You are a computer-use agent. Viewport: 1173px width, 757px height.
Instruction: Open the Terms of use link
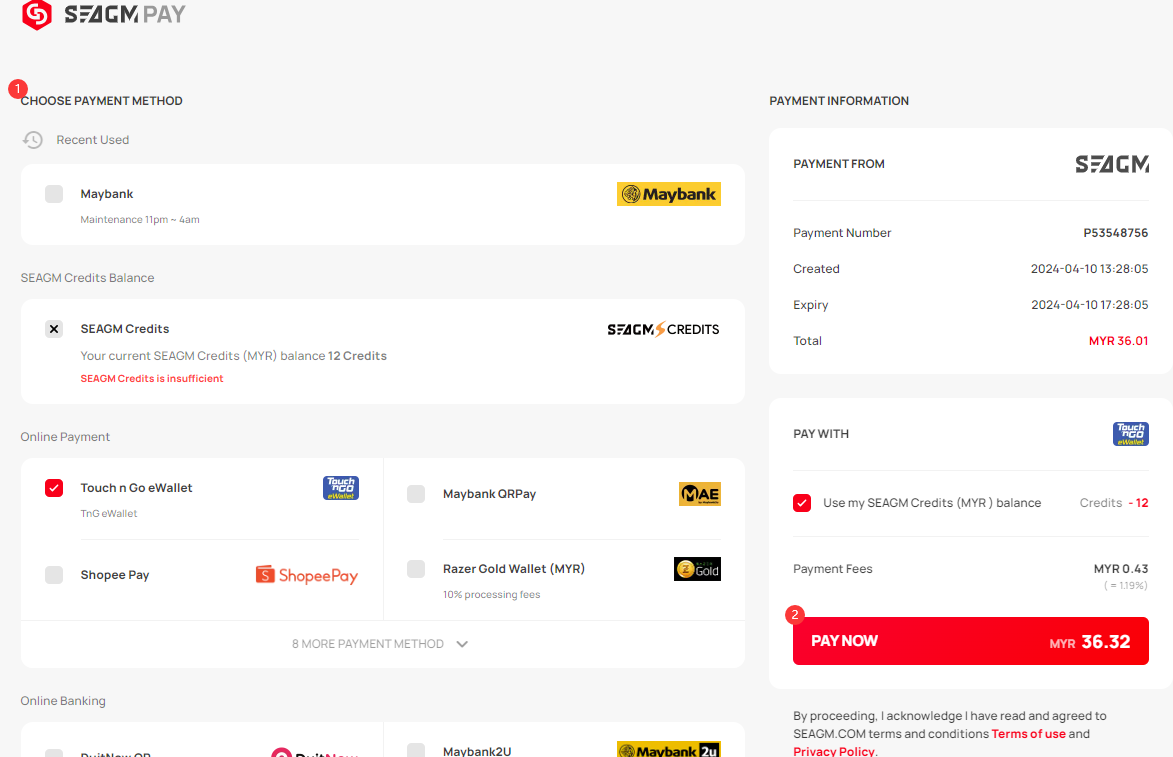1028,734
